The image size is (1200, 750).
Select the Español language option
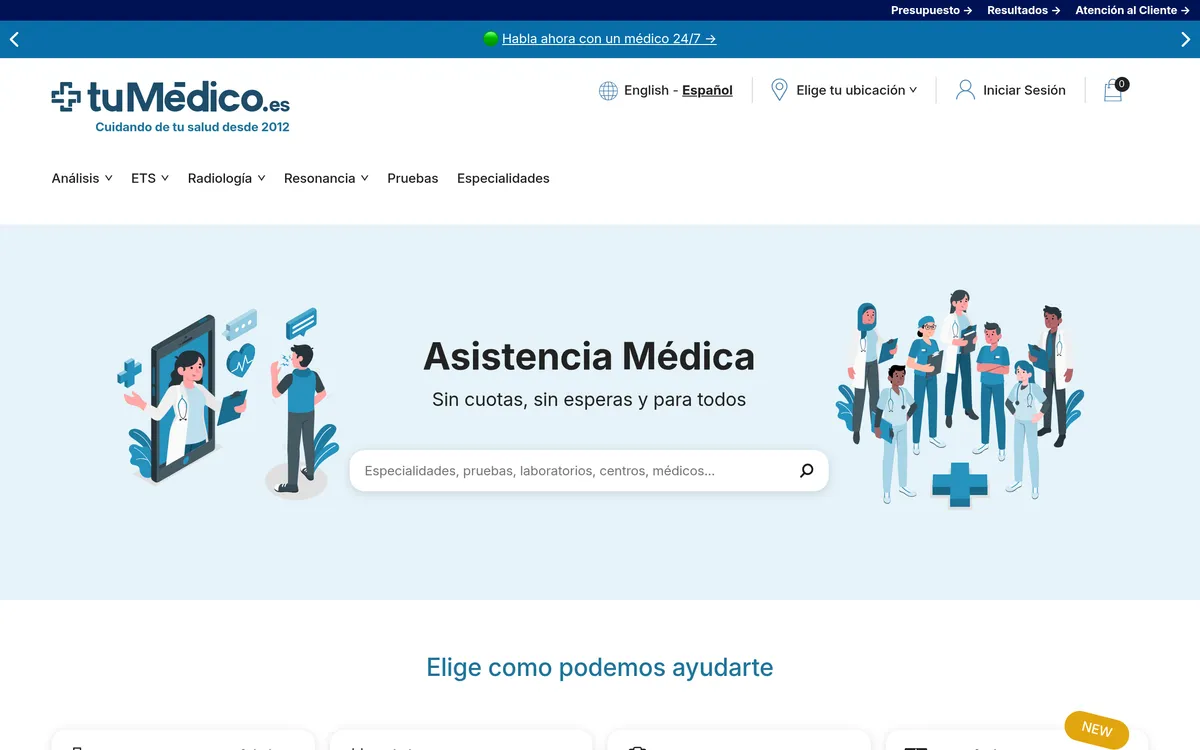[x=707, y=90]
